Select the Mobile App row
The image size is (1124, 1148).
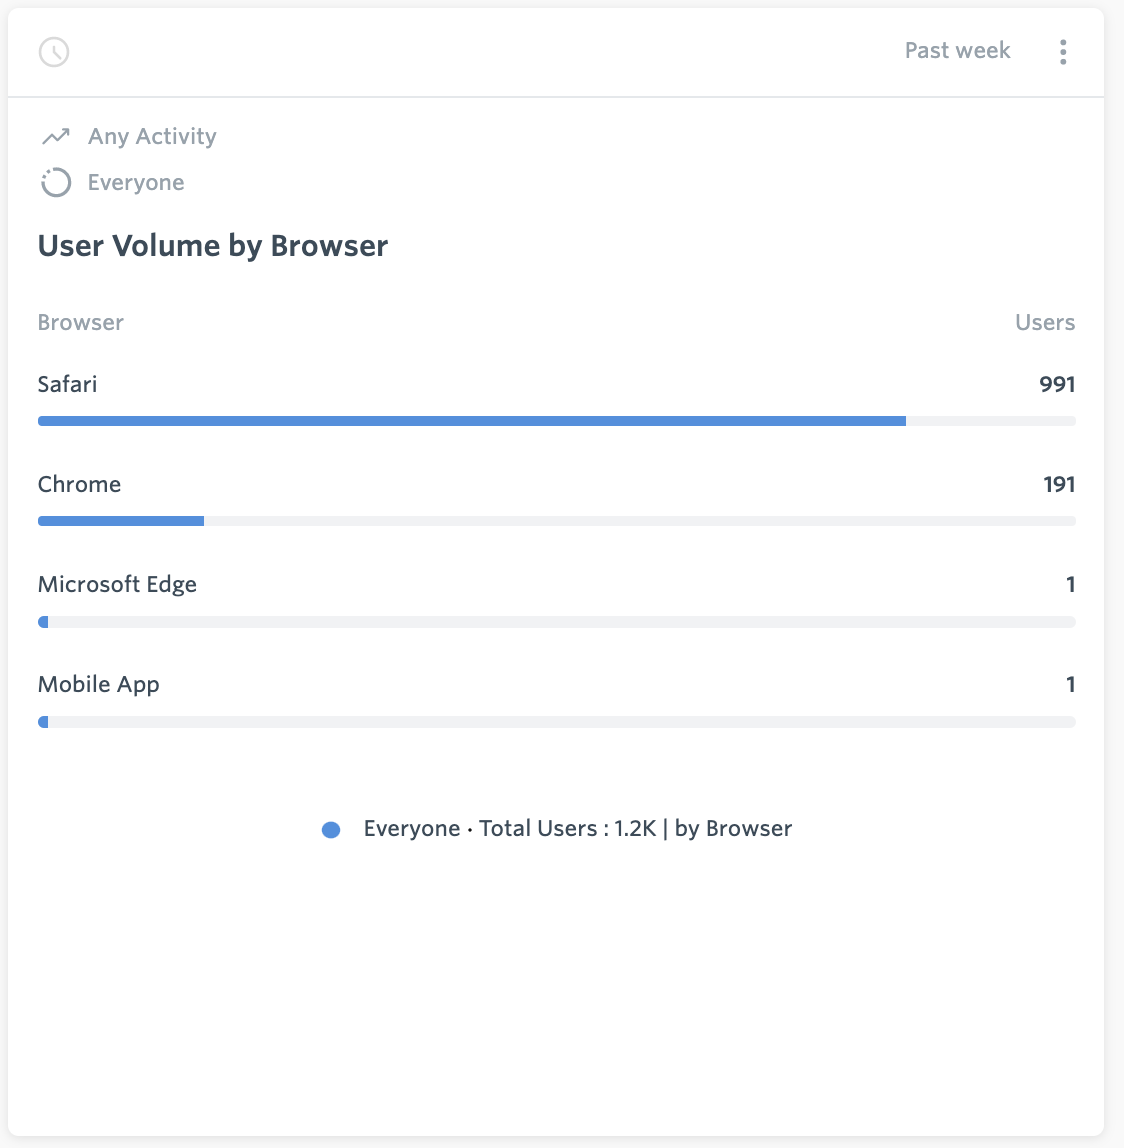point(98,684)
